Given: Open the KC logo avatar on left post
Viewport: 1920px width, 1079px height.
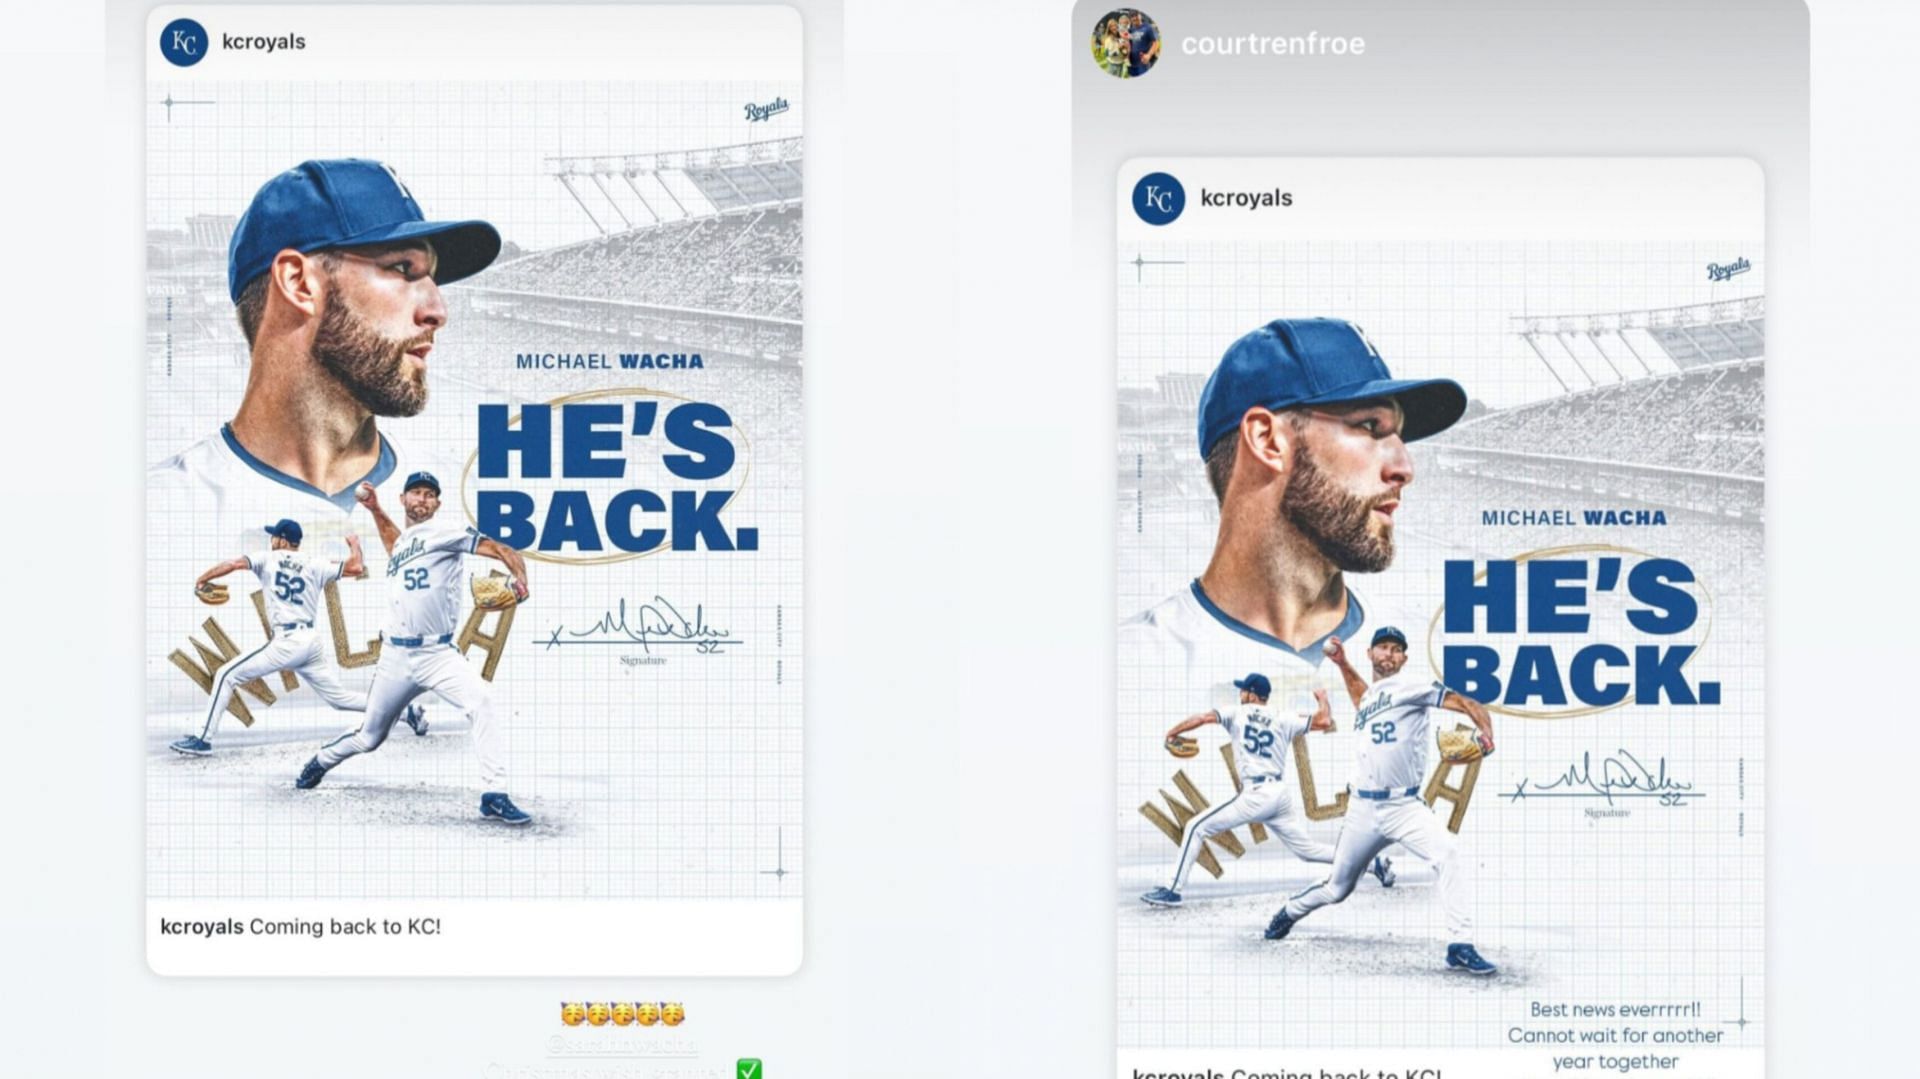Looking at the screenshot, I should point(184,42).
